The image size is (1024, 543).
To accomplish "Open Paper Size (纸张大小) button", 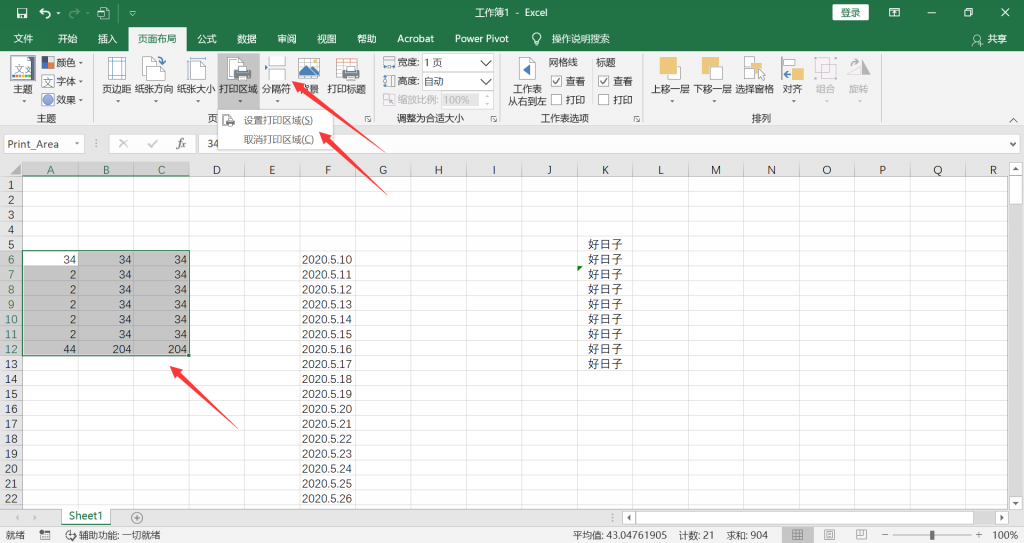I will [x=196, y=78].
